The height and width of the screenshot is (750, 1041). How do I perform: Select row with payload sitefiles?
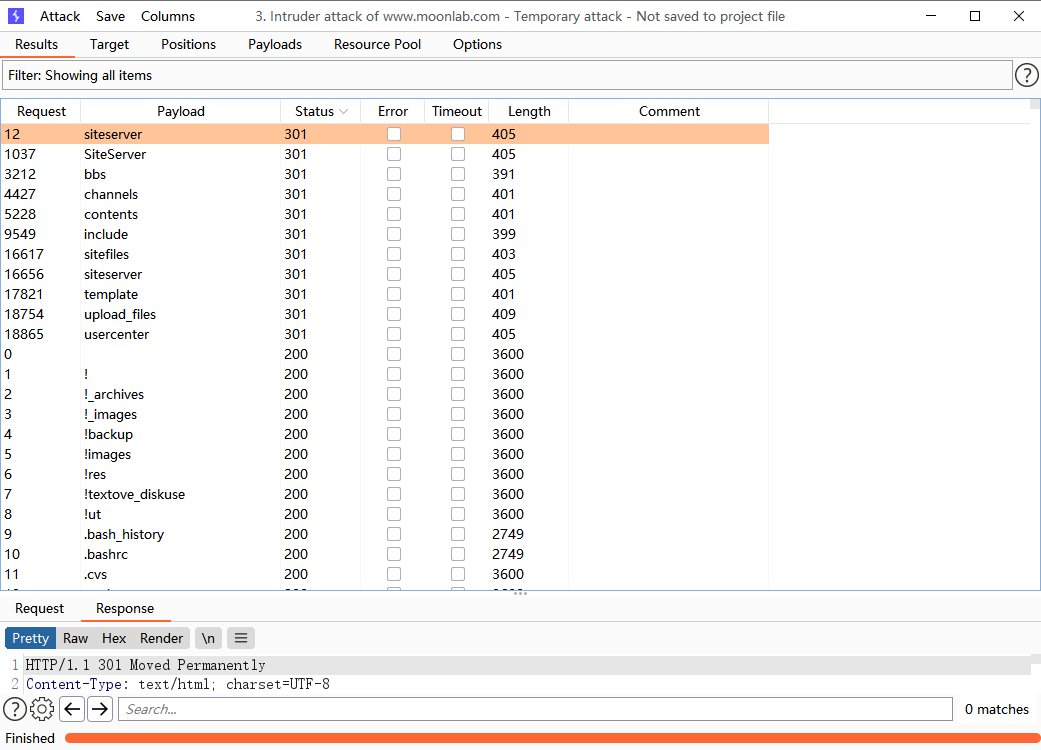point(385,254)
